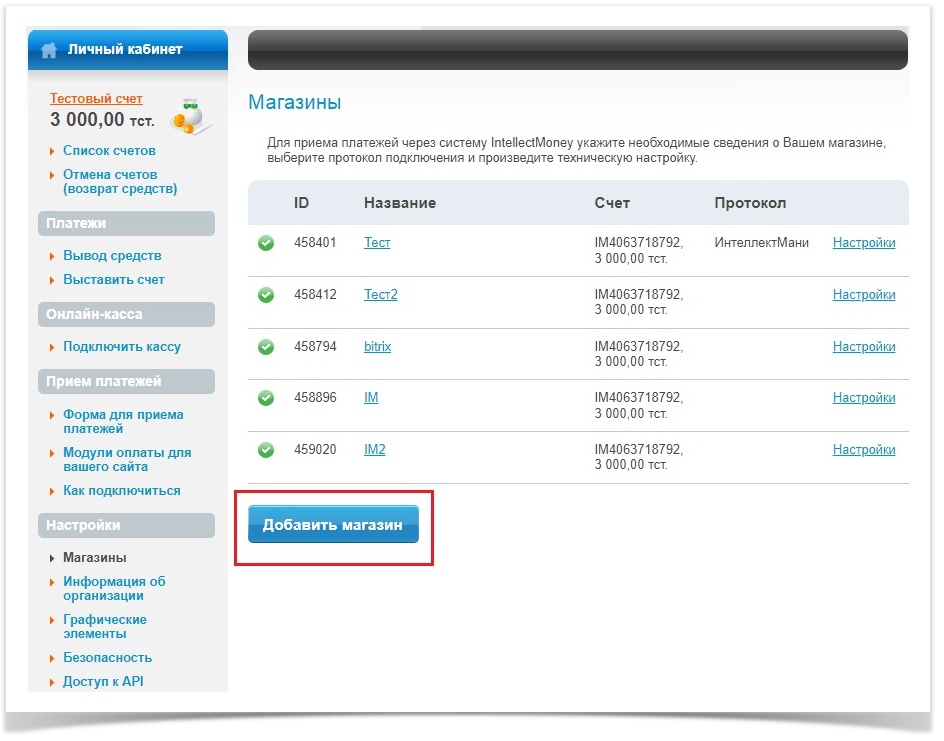Click the money bag coins icon
This screenshot has width=944, height=741.
pyautogui.click(x=191, y=116)
